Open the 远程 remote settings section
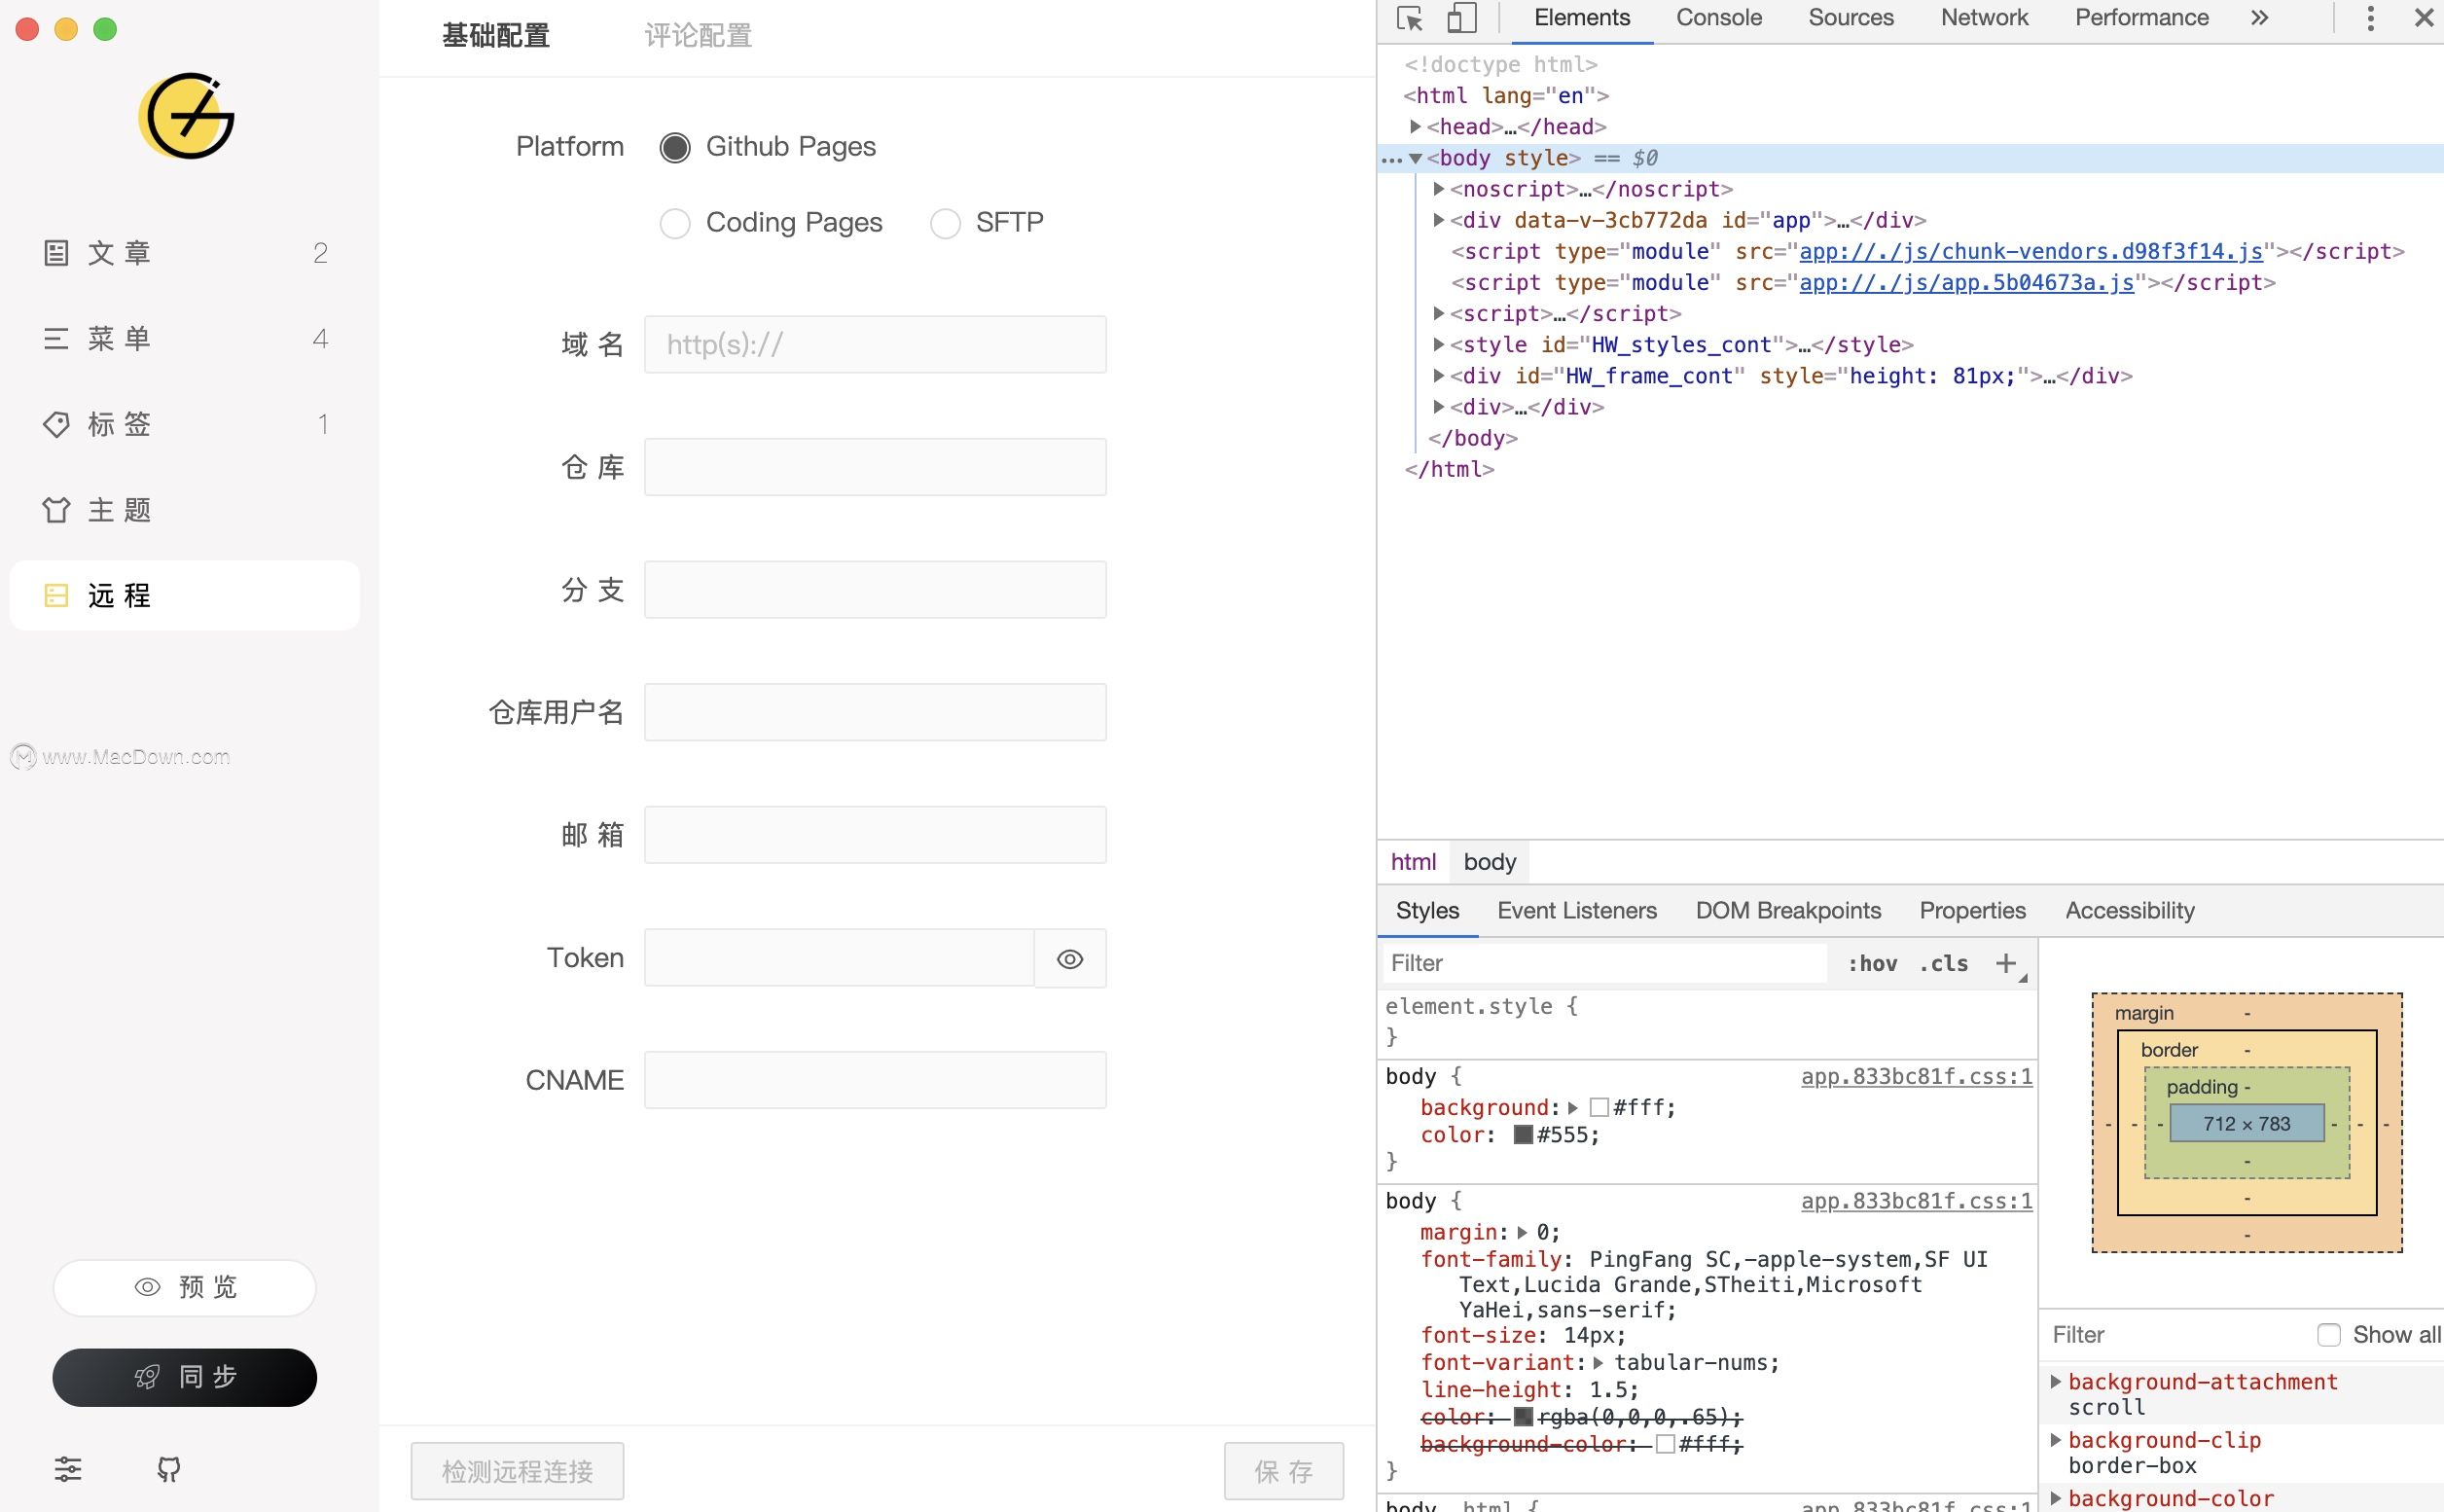The image size is (2444, 1512). [x=185, y=596]
